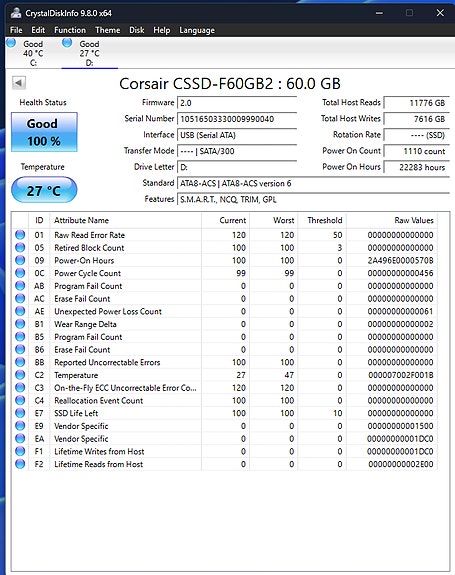Screen dimensions: 455x575
Task: Select the C: drive status orb
Action: [11, 43]
